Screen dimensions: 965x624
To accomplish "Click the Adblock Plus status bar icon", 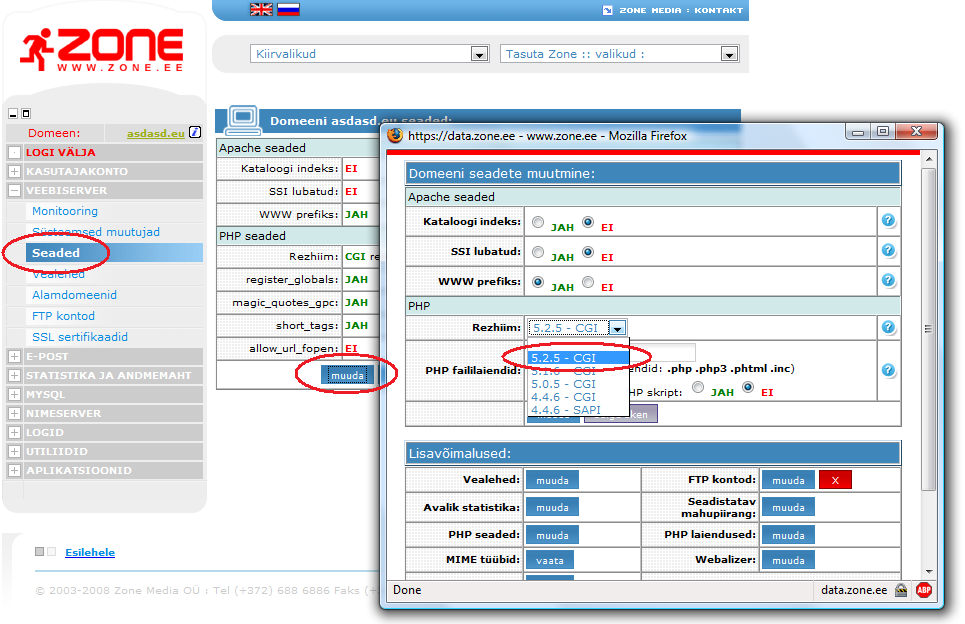I will (924, 590).
